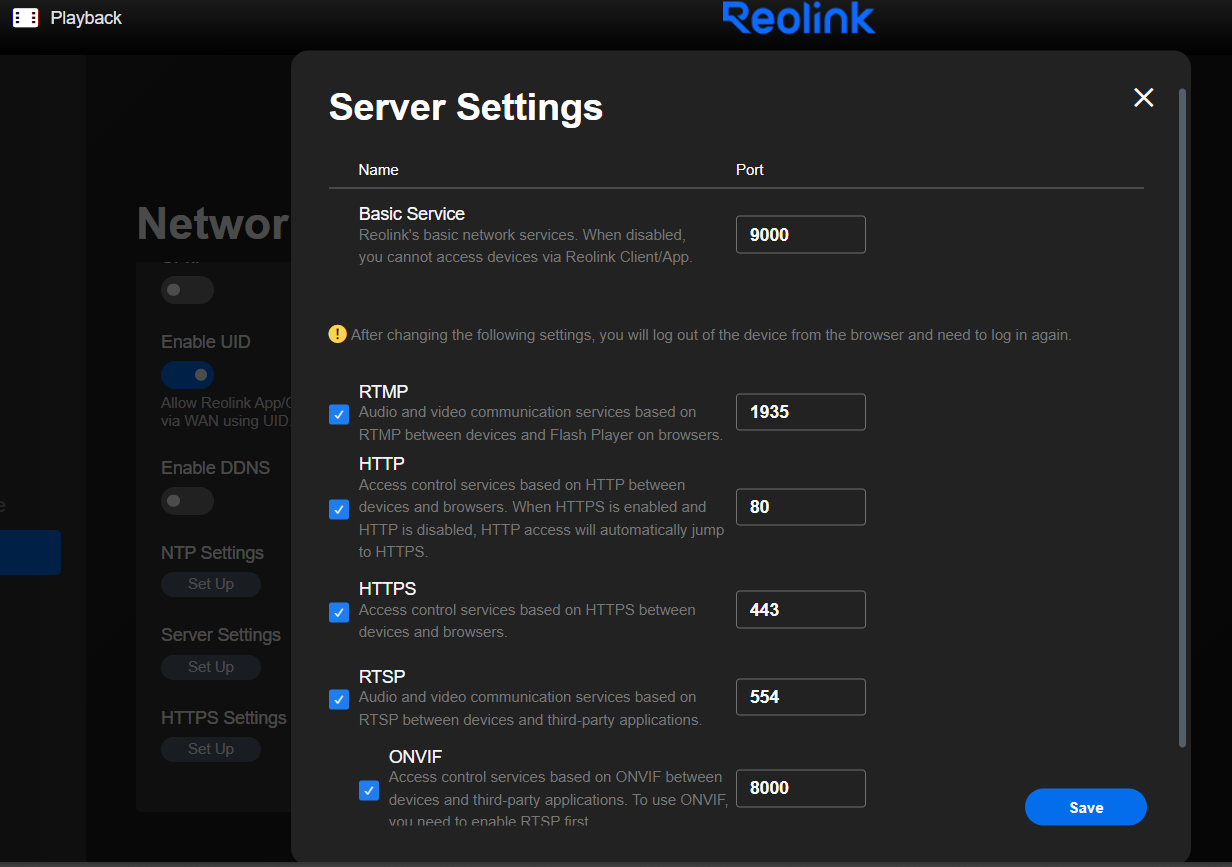Edit the RTSP port field
This screenshot has width=1232, height=867.
801,697
